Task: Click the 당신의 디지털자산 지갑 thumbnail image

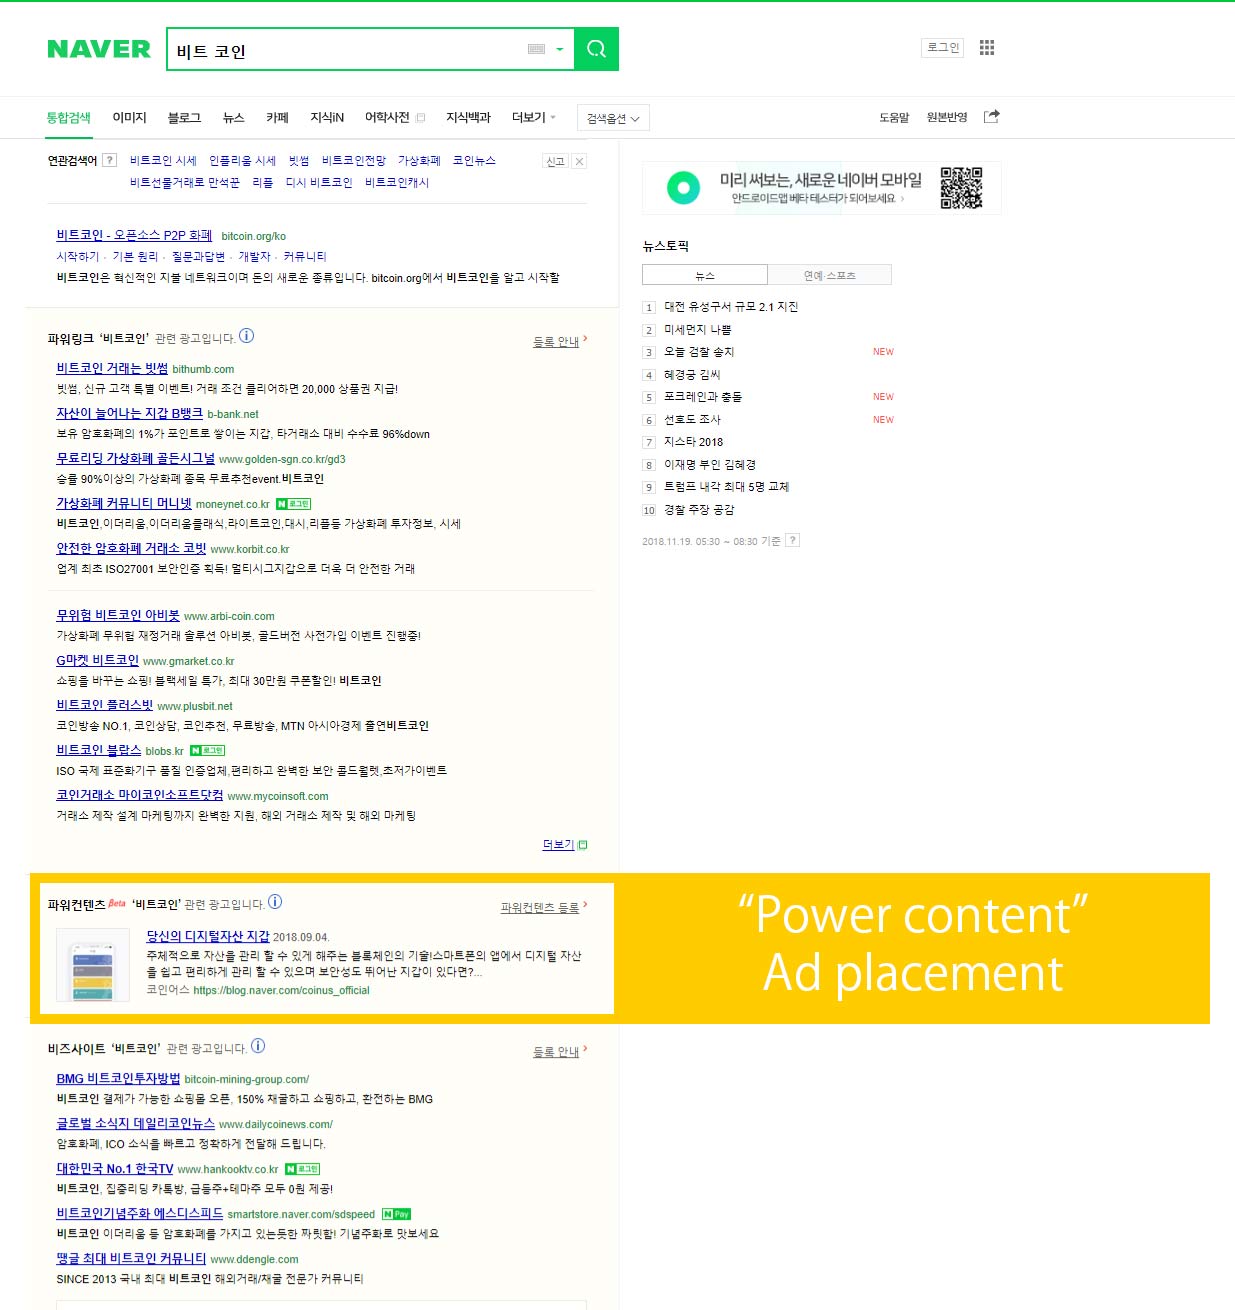Action: (x=93, y=965)
